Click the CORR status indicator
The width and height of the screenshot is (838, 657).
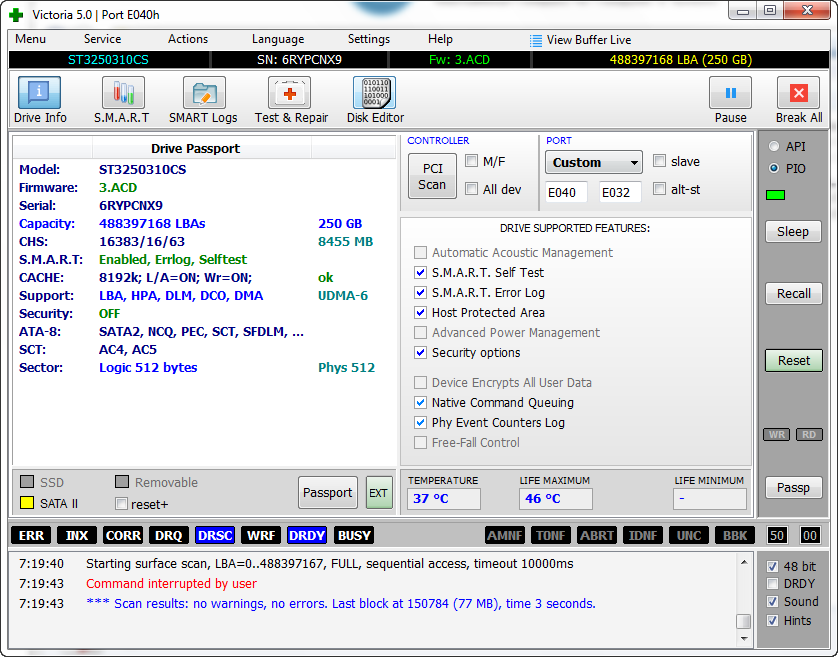click(x=123, y=535)
